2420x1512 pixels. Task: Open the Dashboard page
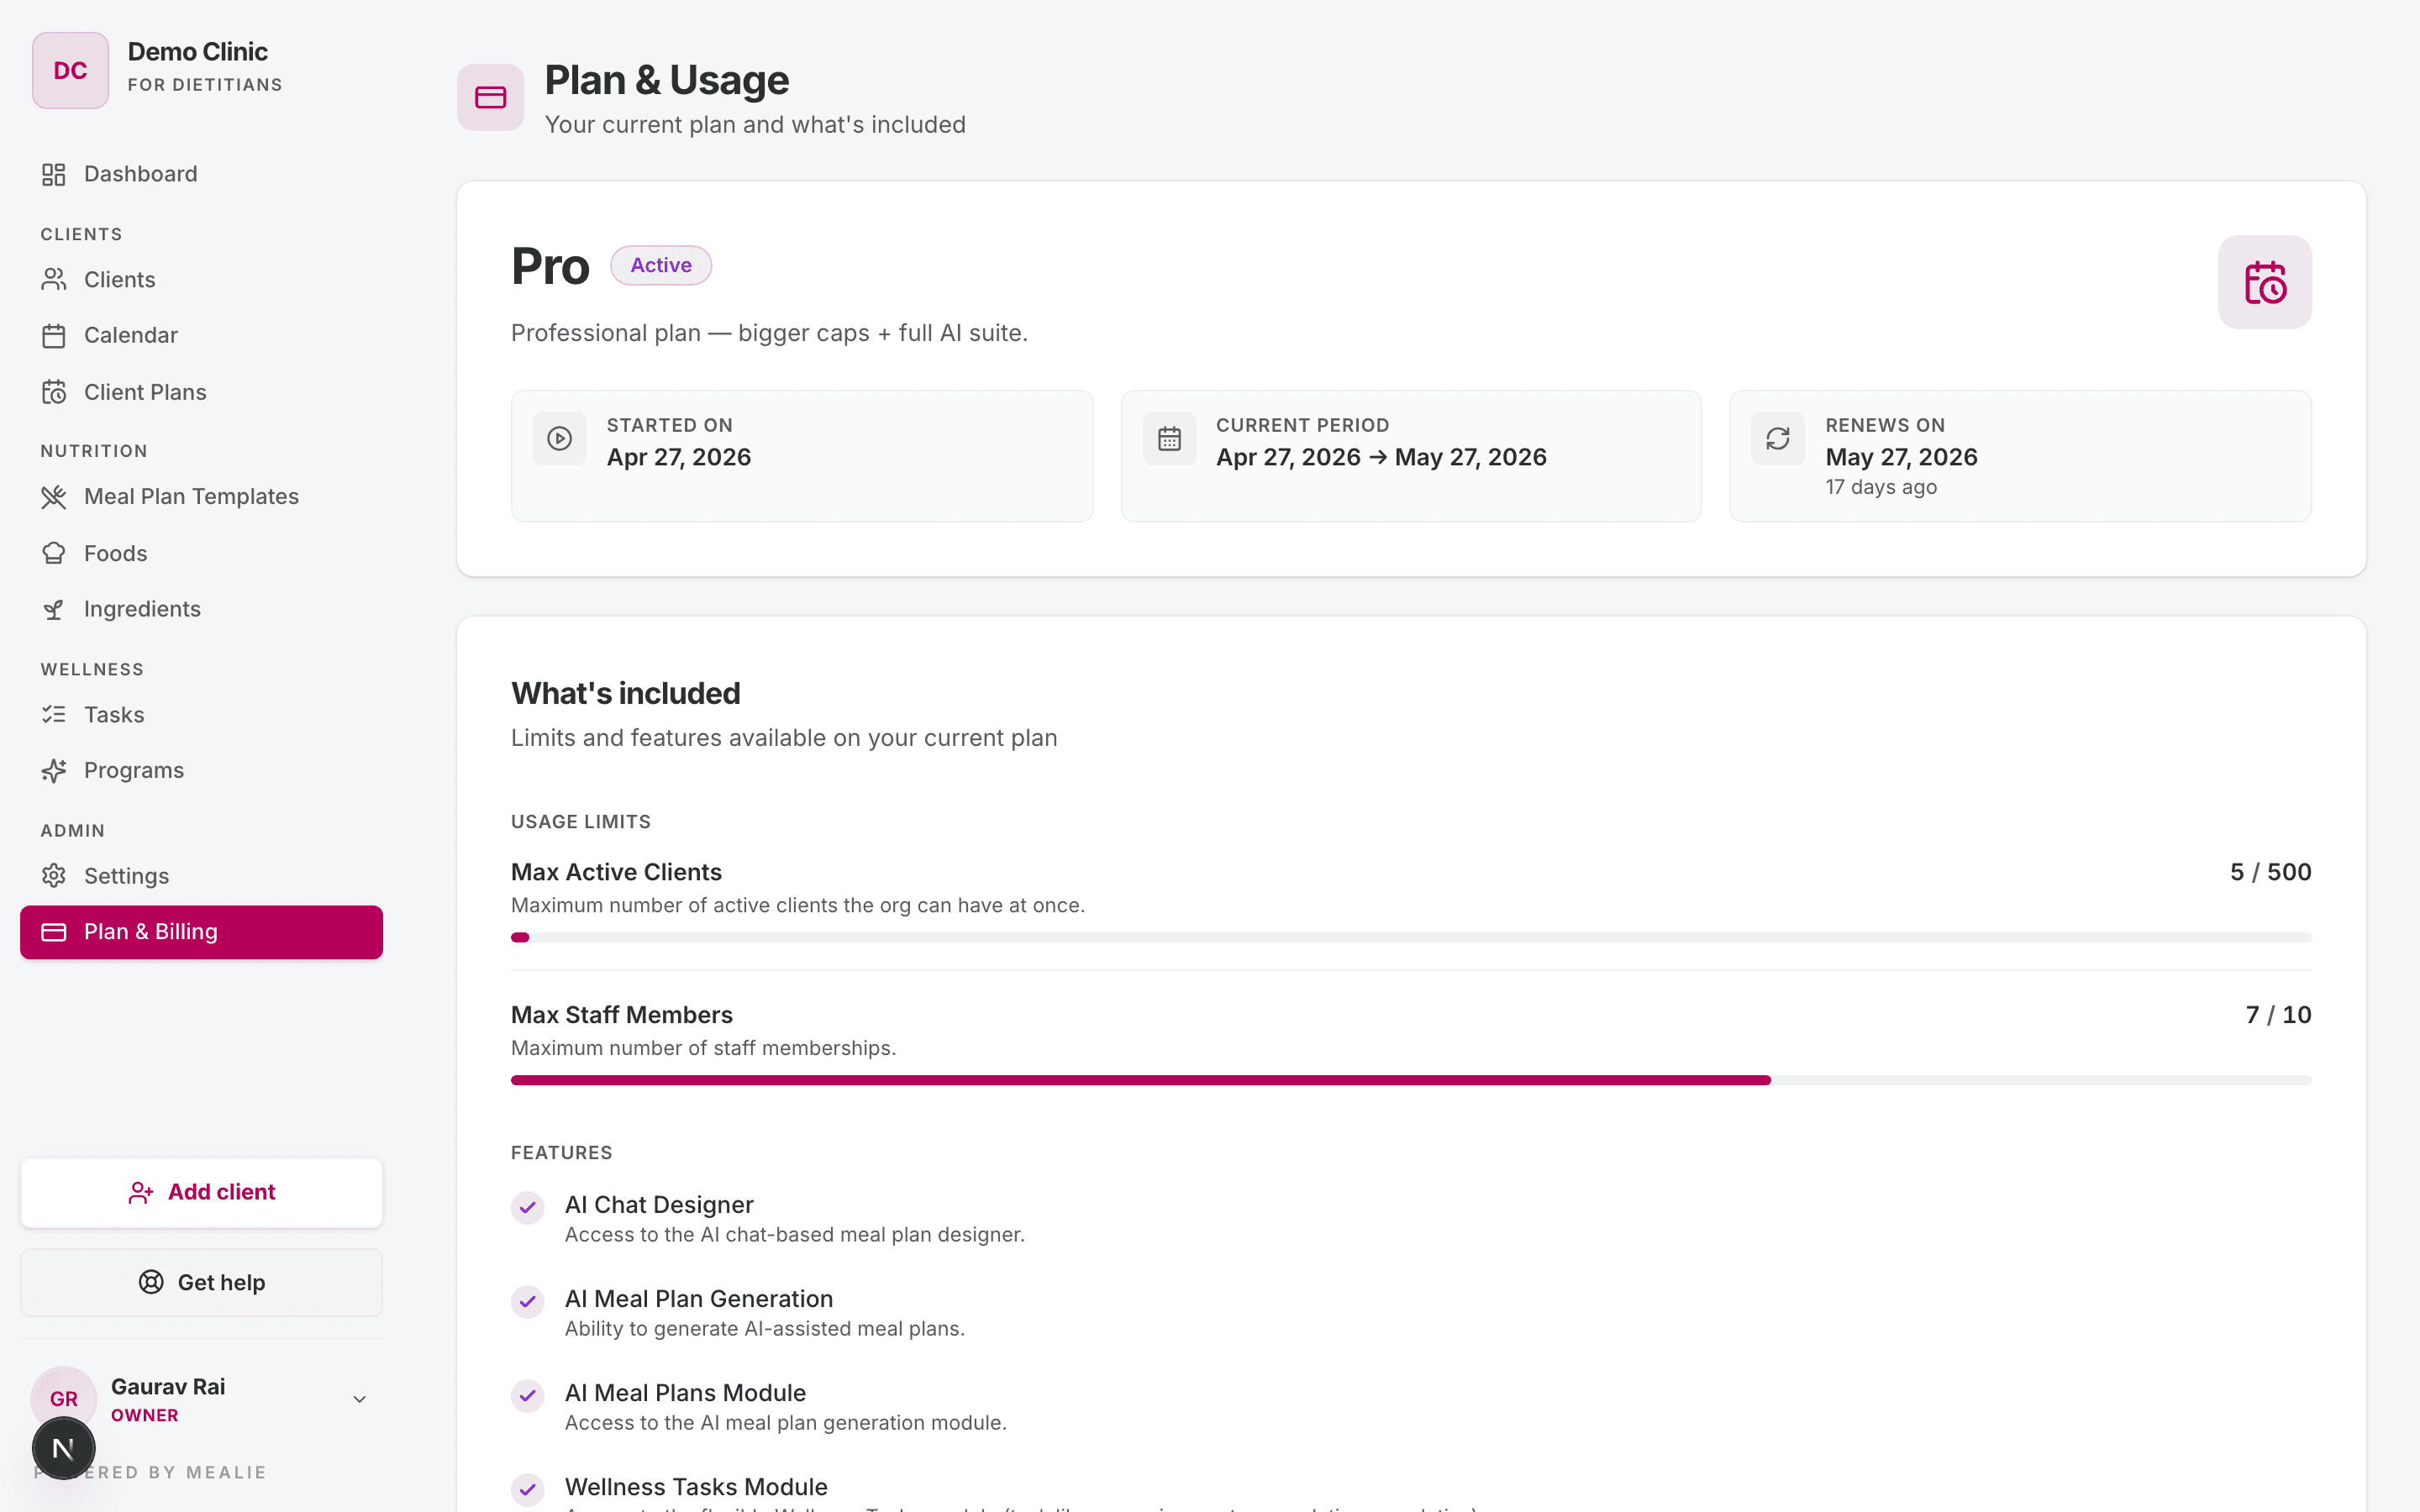[201, 174]
